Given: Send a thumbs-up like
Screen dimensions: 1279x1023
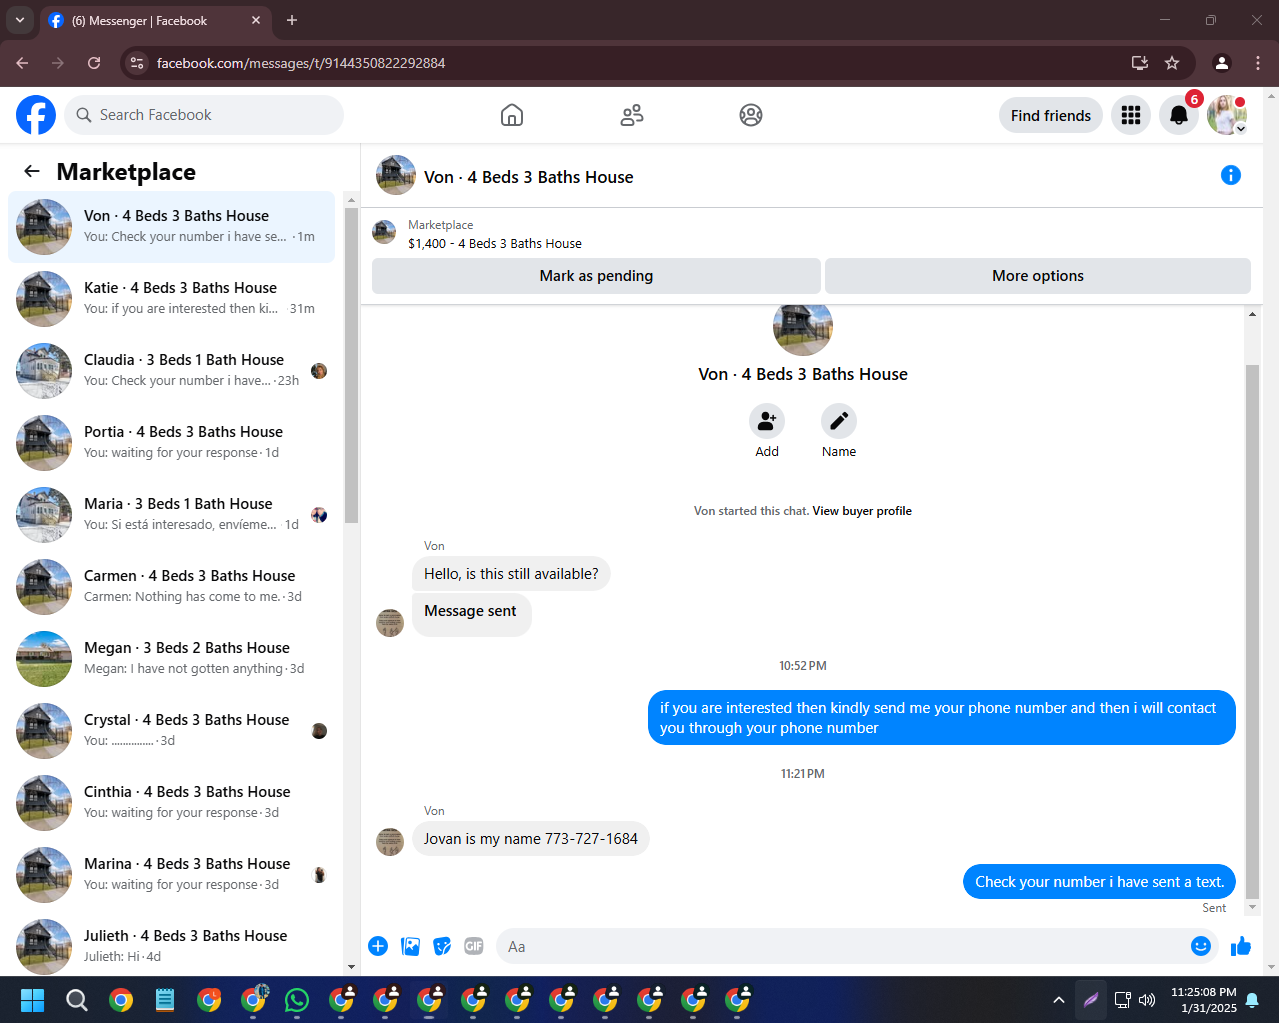Looking at the screenshot, I should click(x=1241, y=946).
